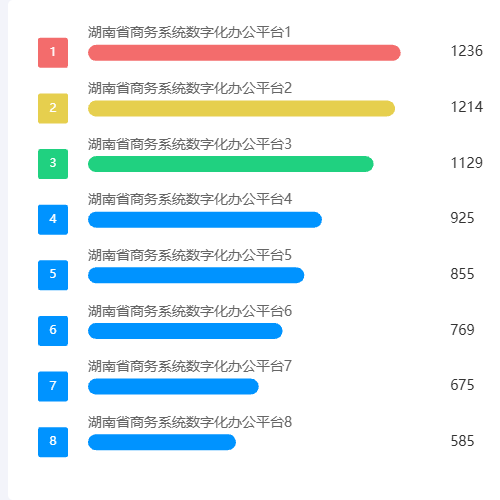Click the red progress bar for platform 1
The image size is (500, 500).
point(244,53)
